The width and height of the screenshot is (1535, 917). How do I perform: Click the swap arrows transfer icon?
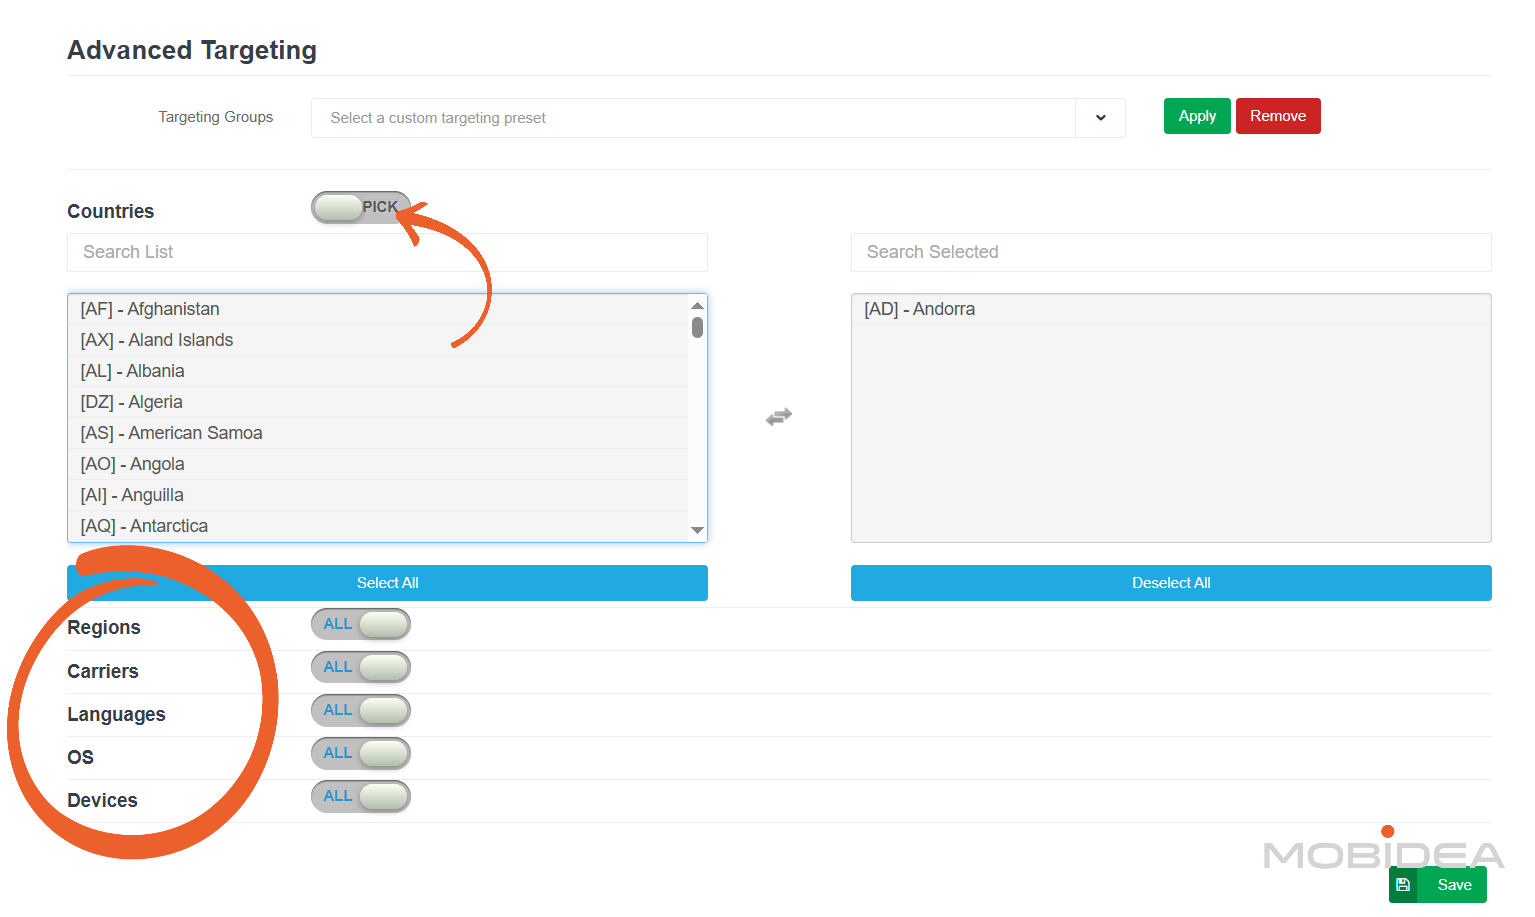coord(778,417)
